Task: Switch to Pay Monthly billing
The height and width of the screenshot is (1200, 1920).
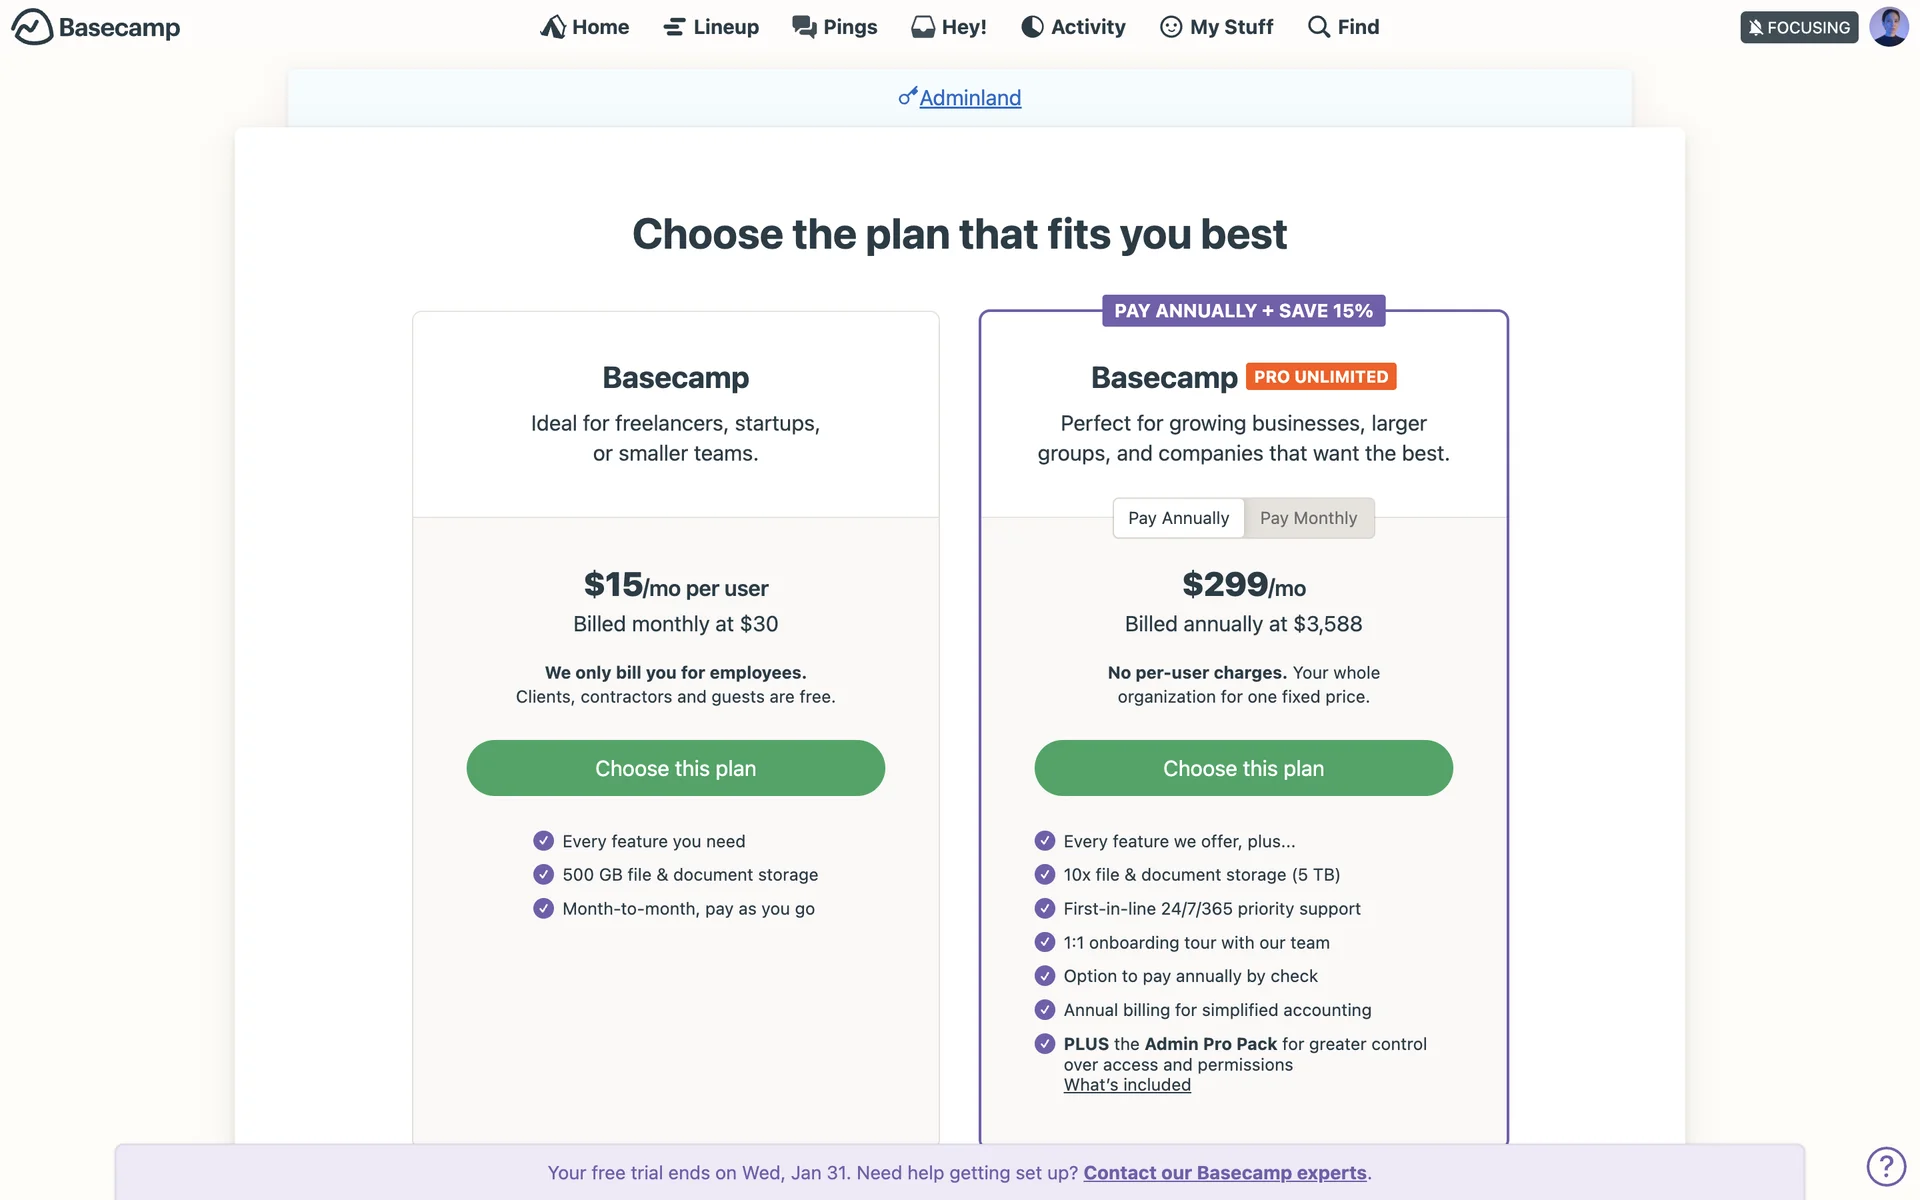Action: pos(1308,518)
